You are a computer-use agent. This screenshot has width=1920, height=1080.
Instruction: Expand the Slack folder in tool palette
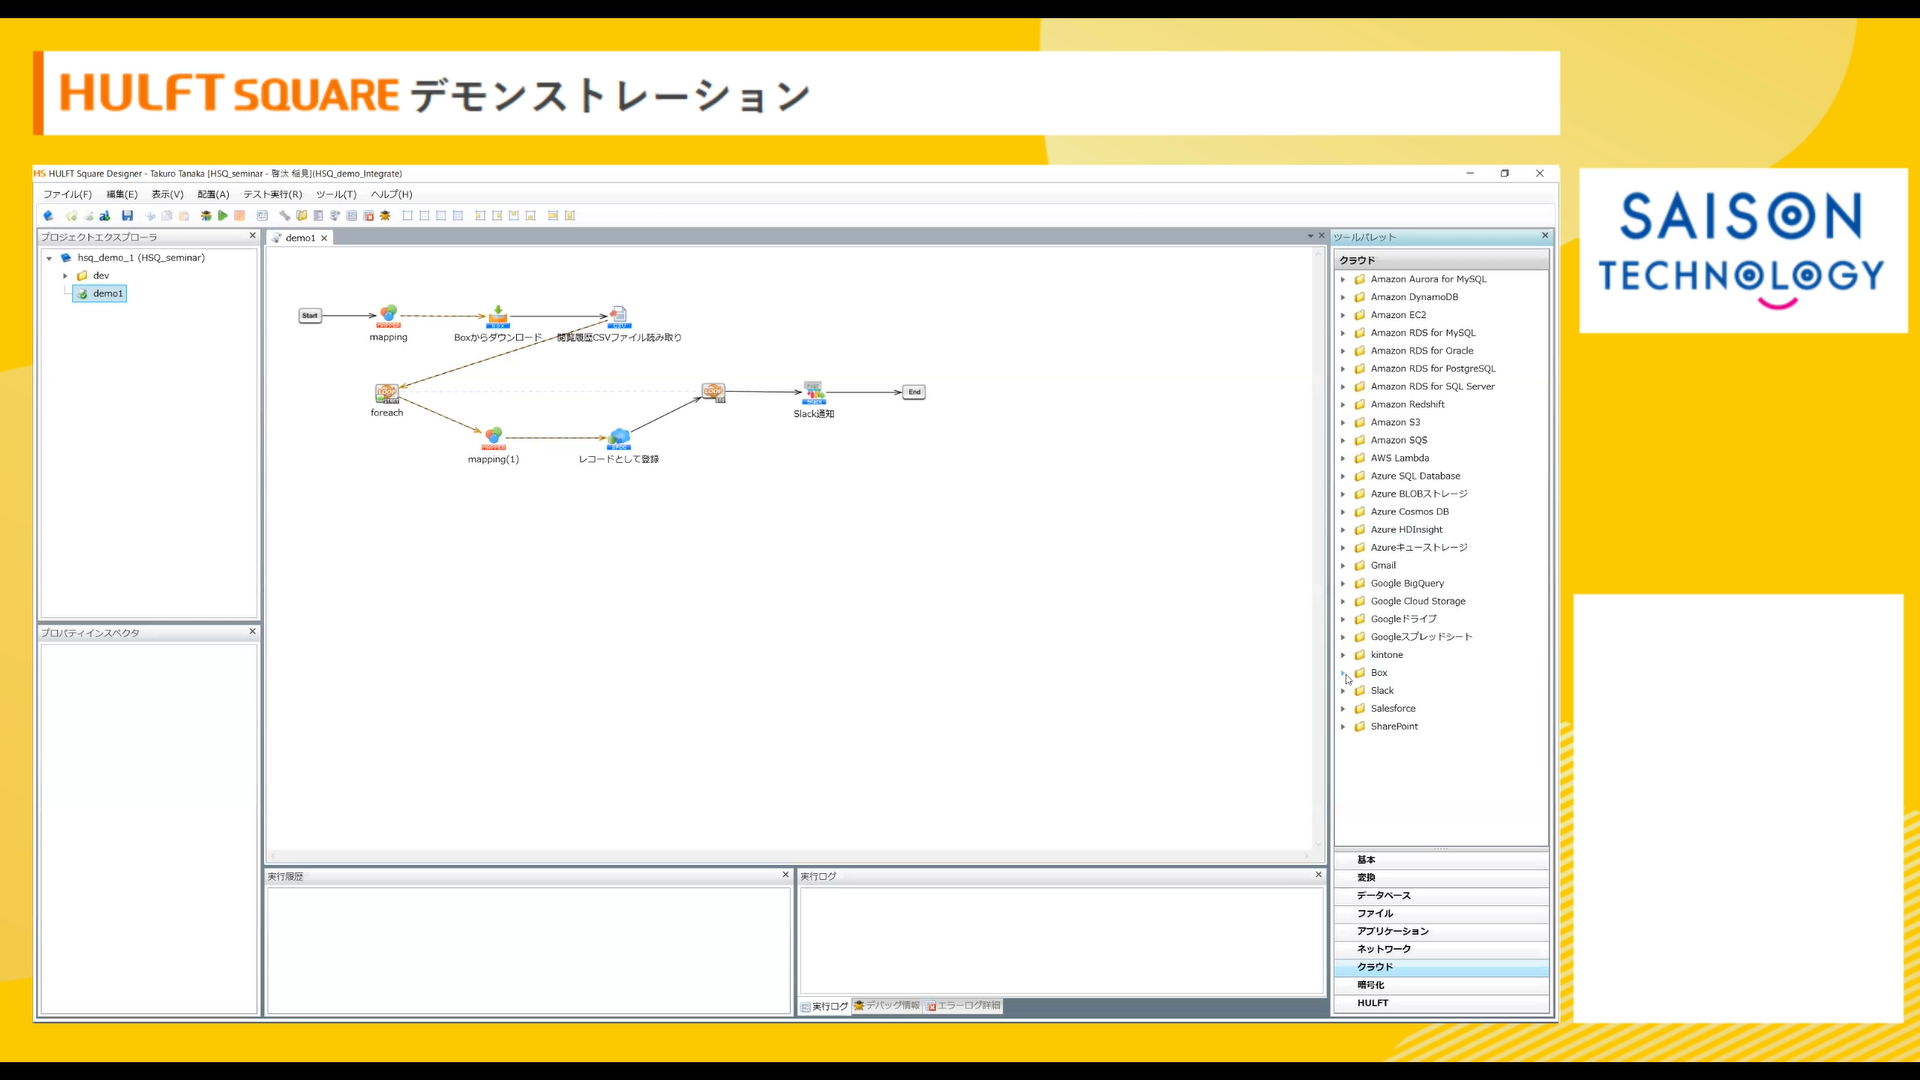click(1343, 691)
